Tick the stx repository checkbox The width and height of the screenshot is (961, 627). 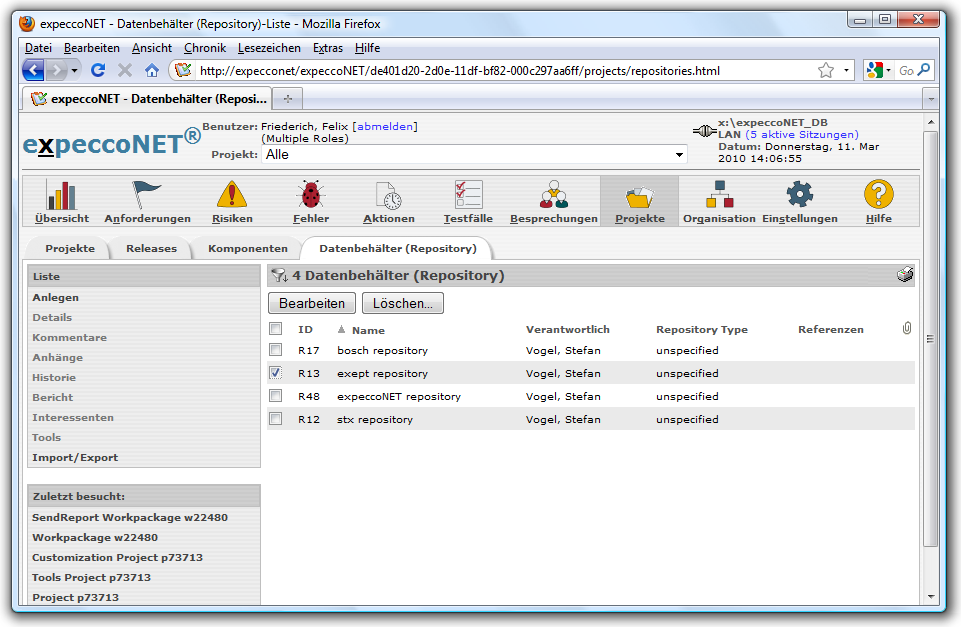[x=276, y=419]
